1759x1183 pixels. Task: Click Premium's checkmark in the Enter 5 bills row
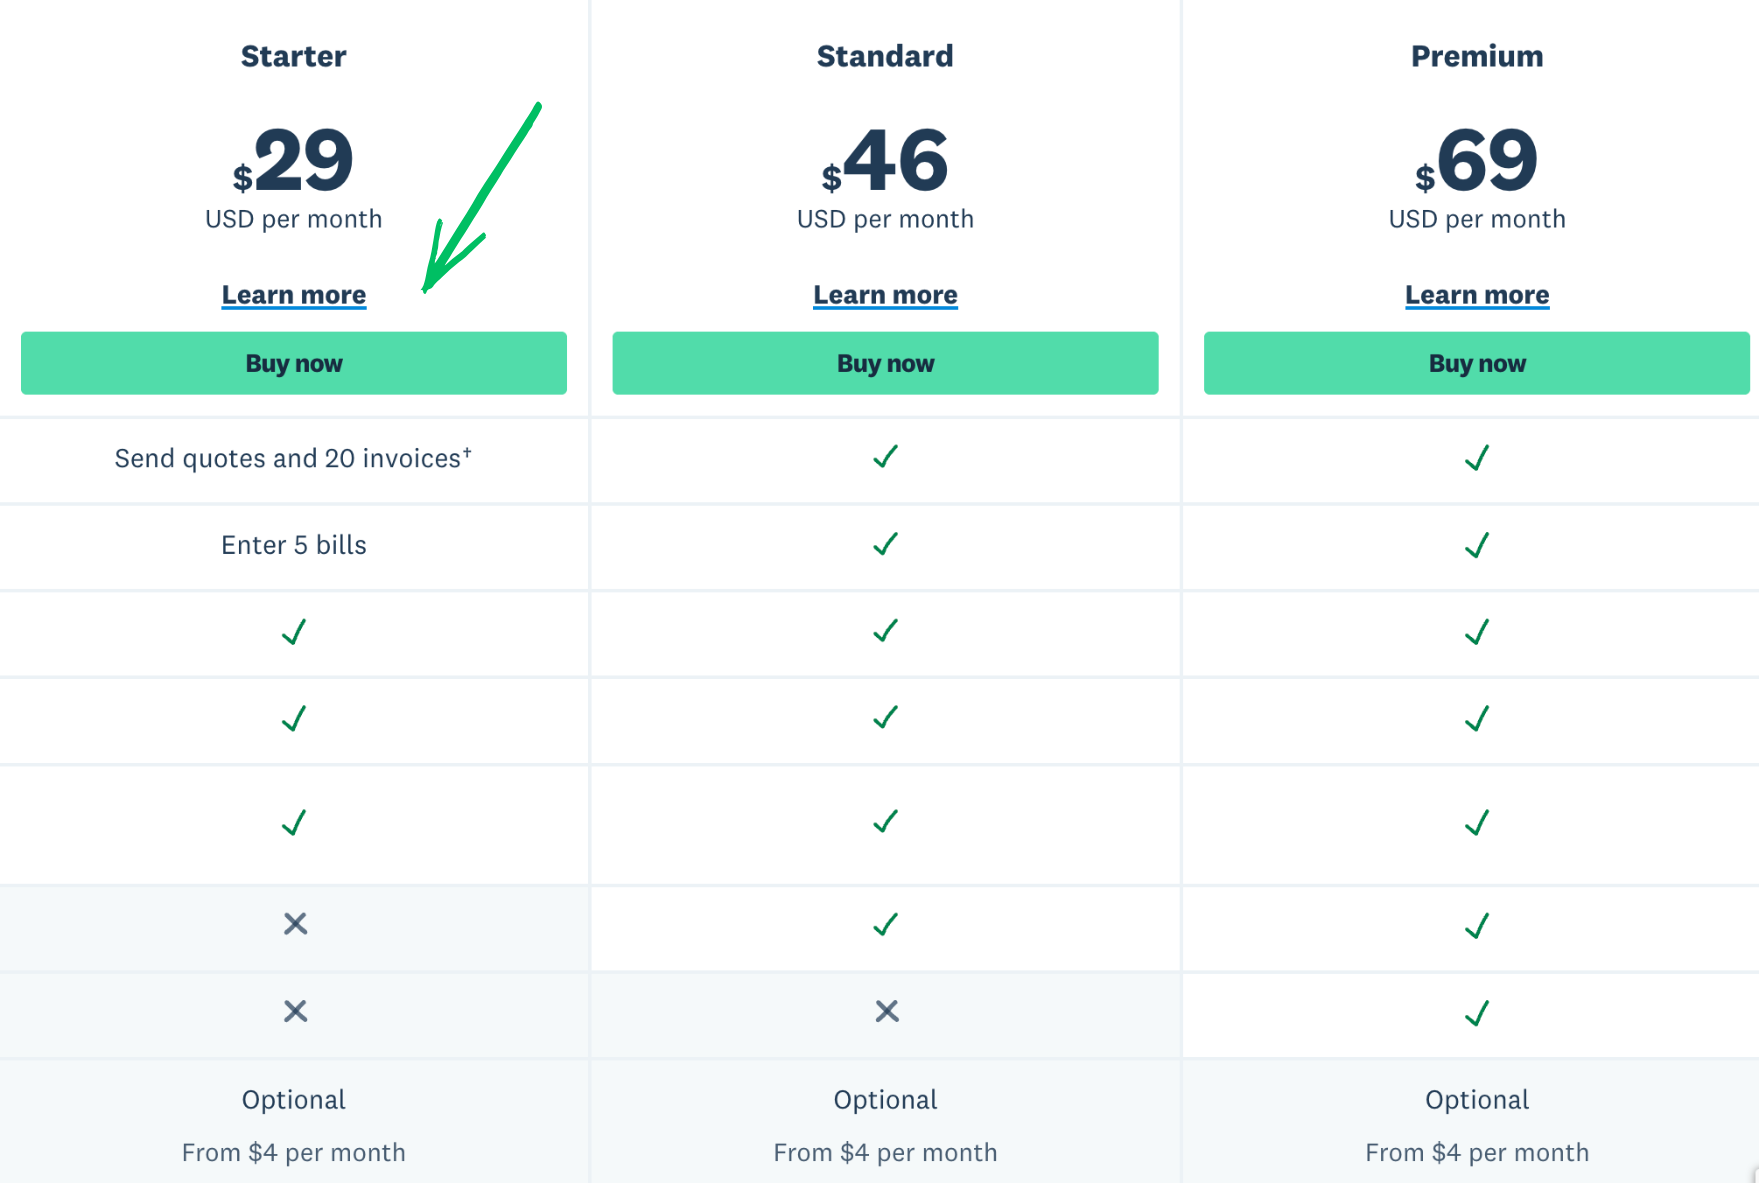pos(1477,545)
